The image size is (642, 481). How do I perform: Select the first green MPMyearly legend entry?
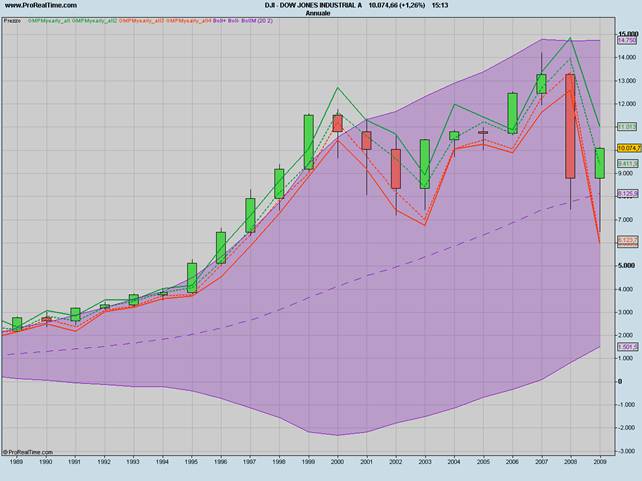50,20
